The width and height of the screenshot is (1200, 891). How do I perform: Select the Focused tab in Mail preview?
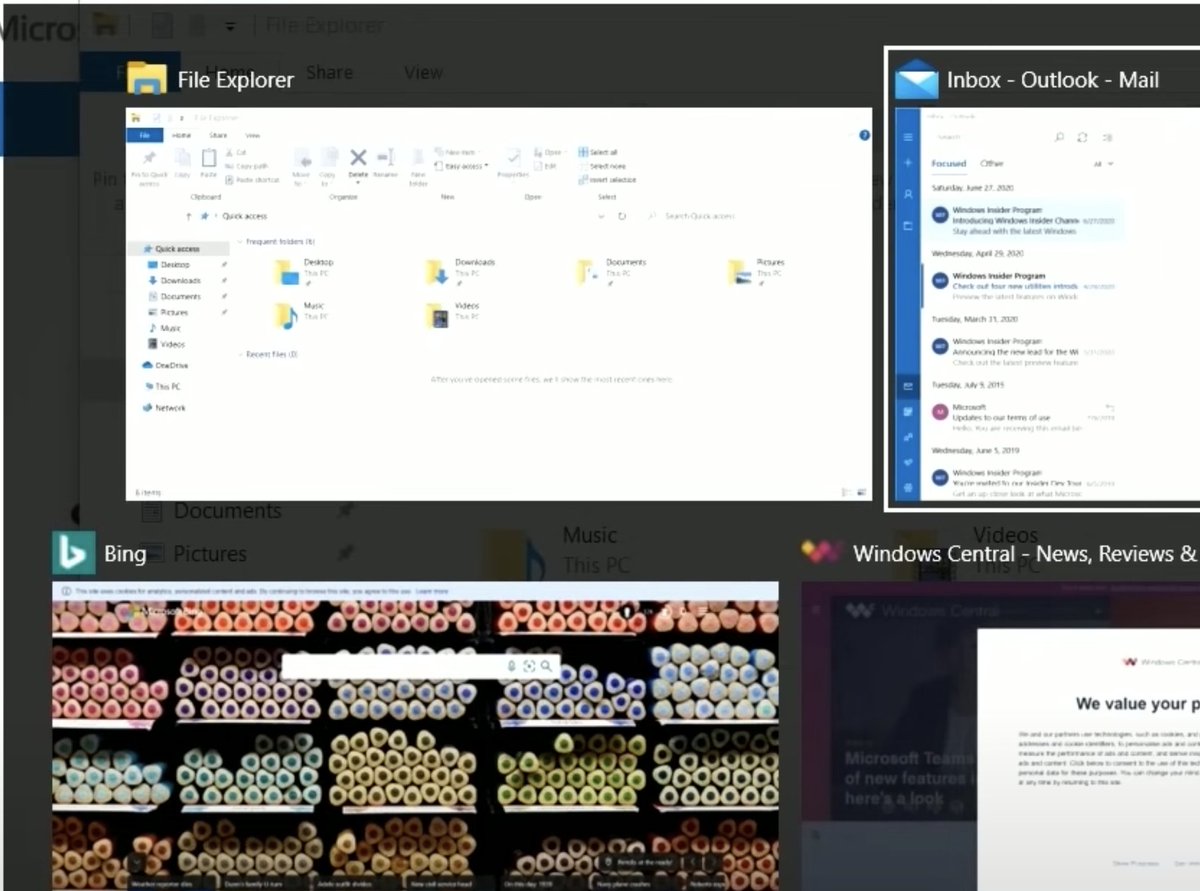pyautogui.click(x=949, y=163)
